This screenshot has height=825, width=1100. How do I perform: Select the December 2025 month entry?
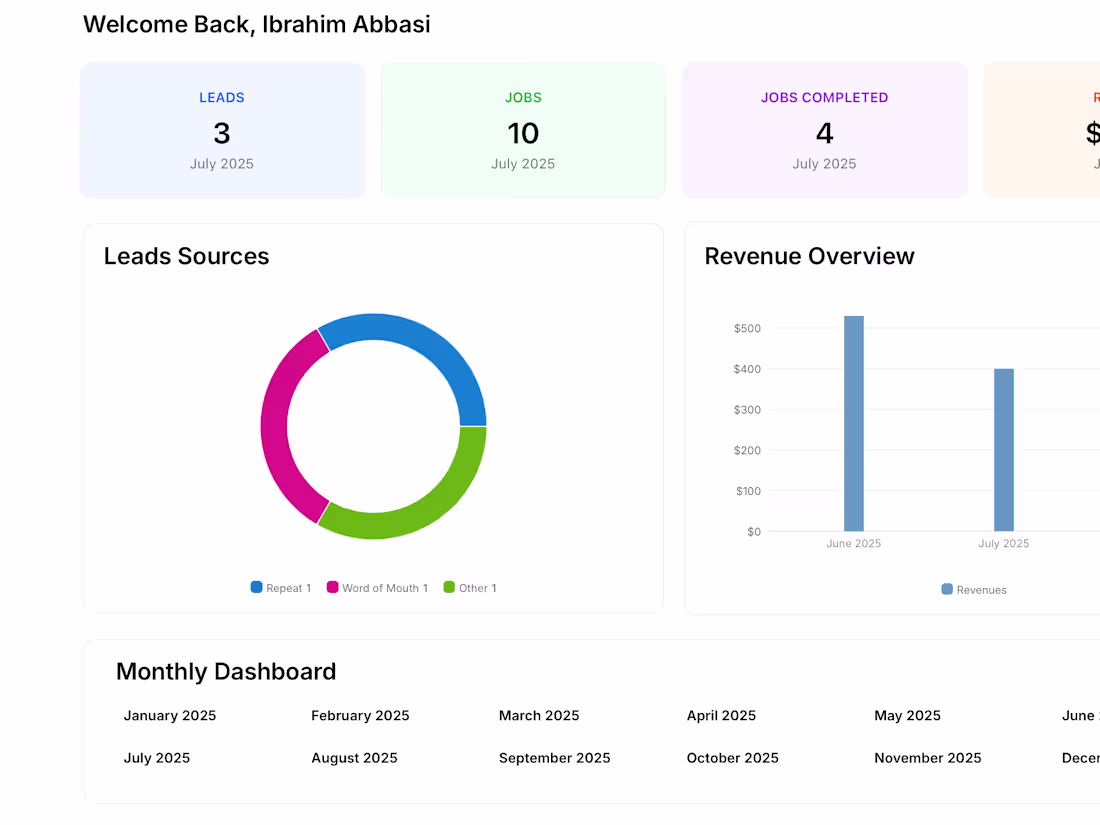click(x=1082, y=757)
